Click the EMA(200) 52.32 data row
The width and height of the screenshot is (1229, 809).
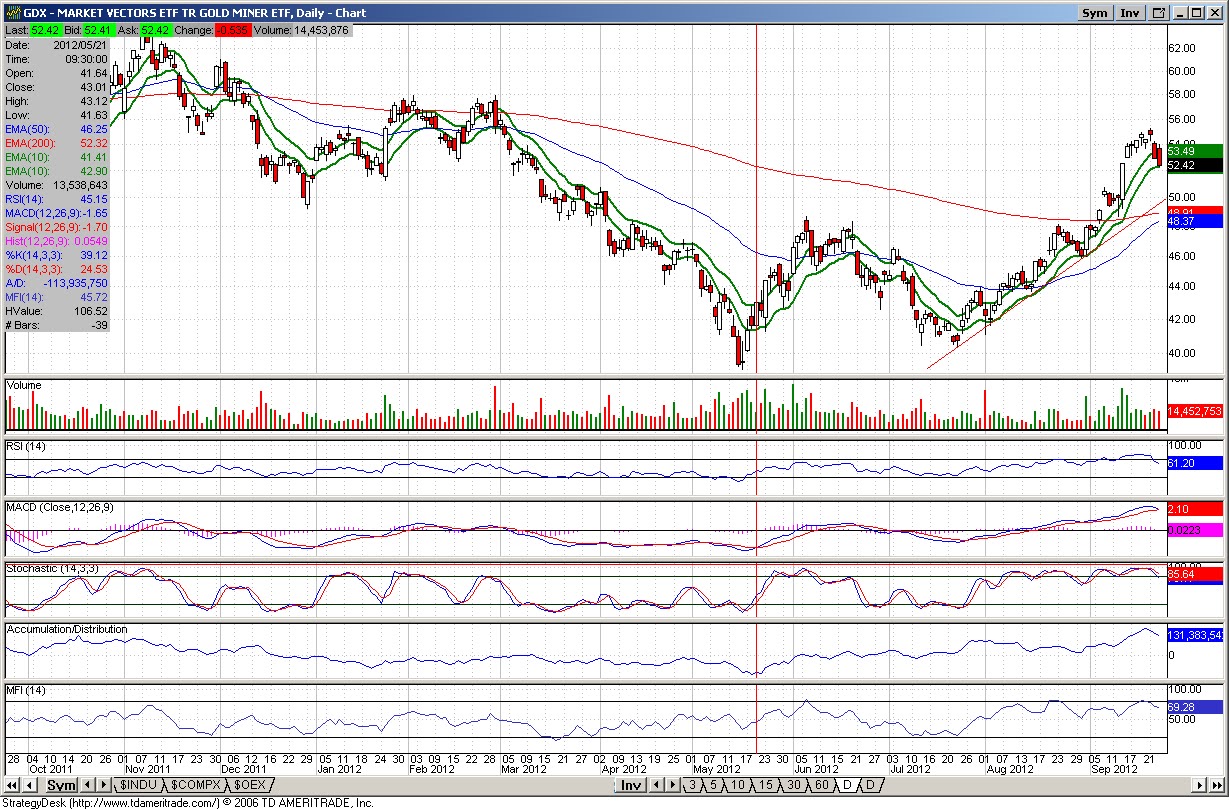point(57,143)
